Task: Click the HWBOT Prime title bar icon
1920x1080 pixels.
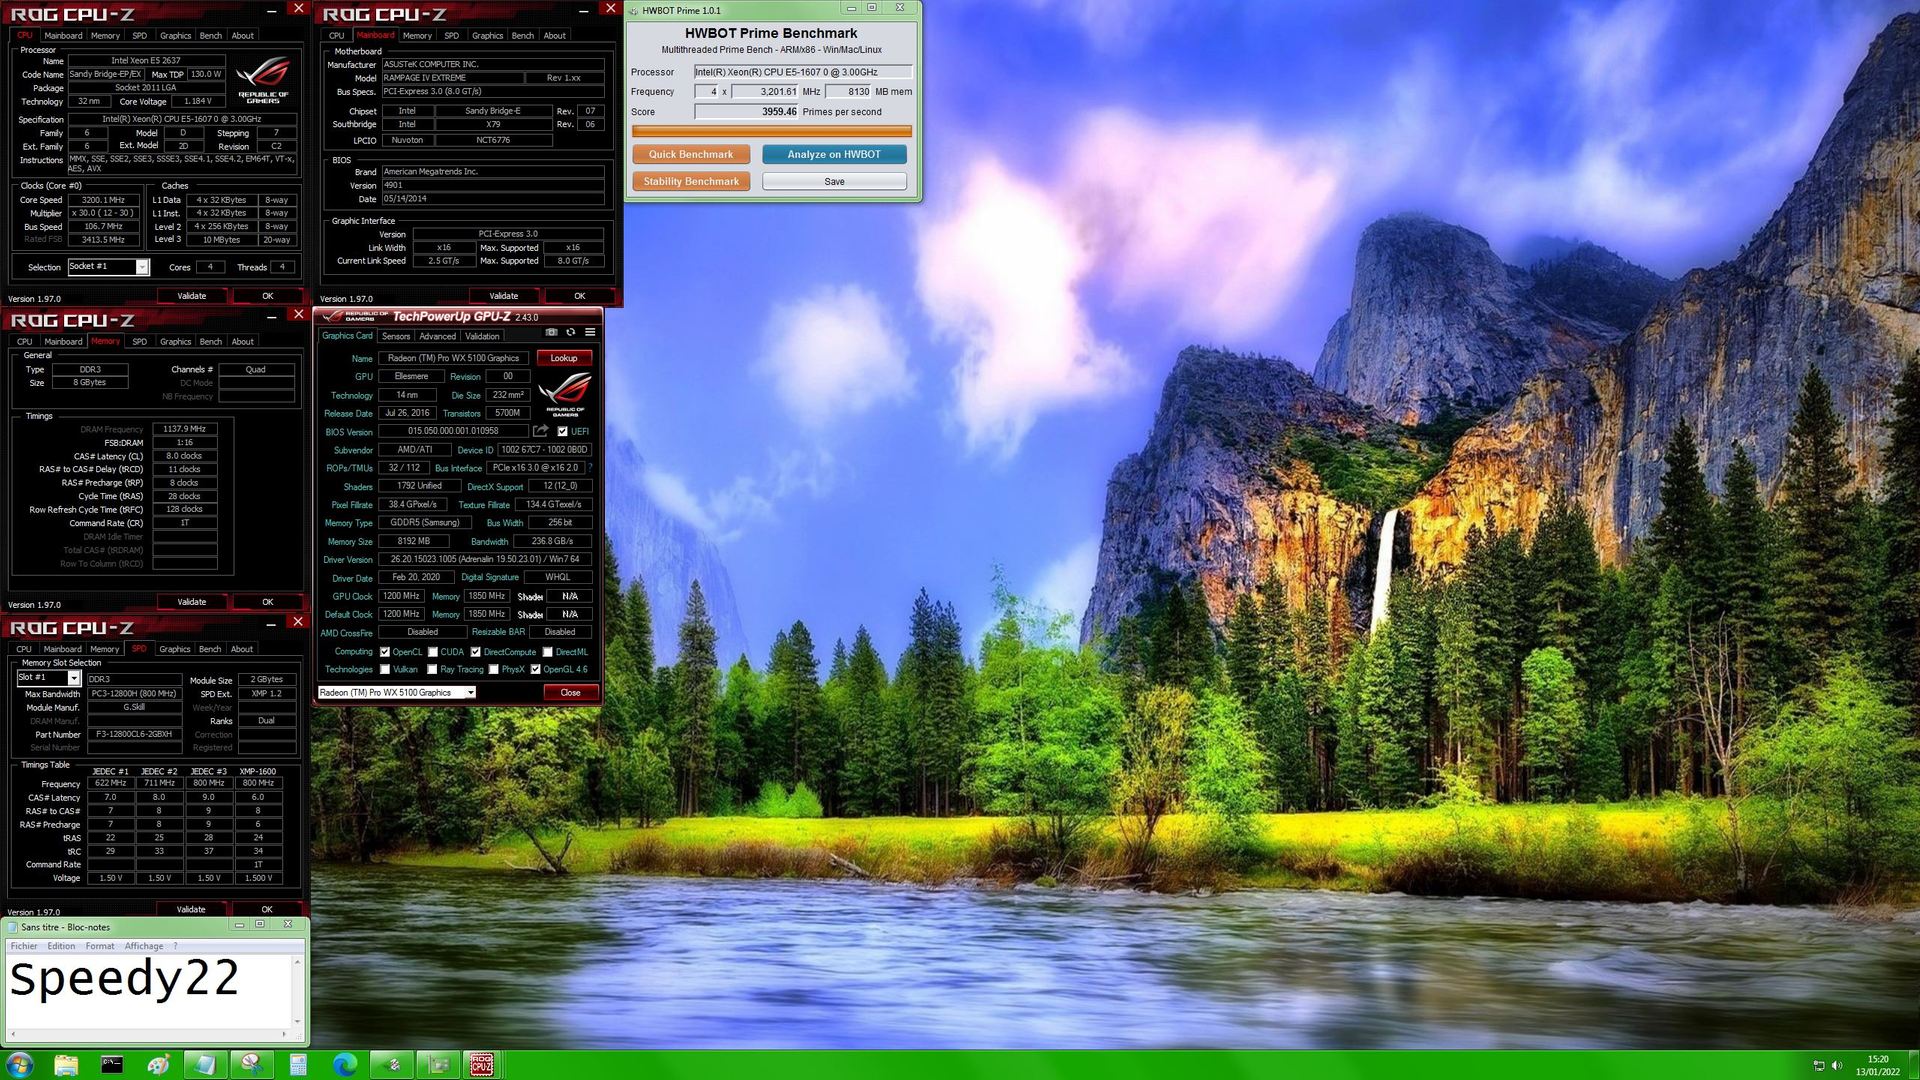Action: (x=634, y=10)
